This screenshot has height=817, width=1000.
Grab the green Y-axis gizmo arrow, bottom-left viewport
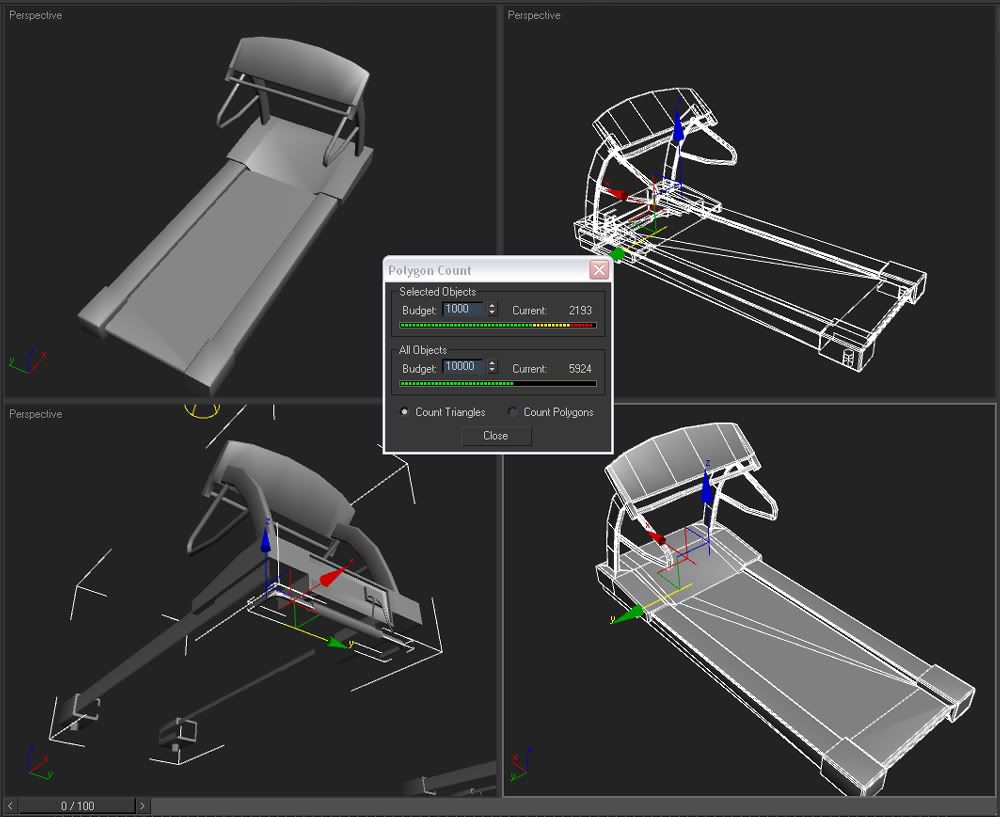(x=337, y=642)
